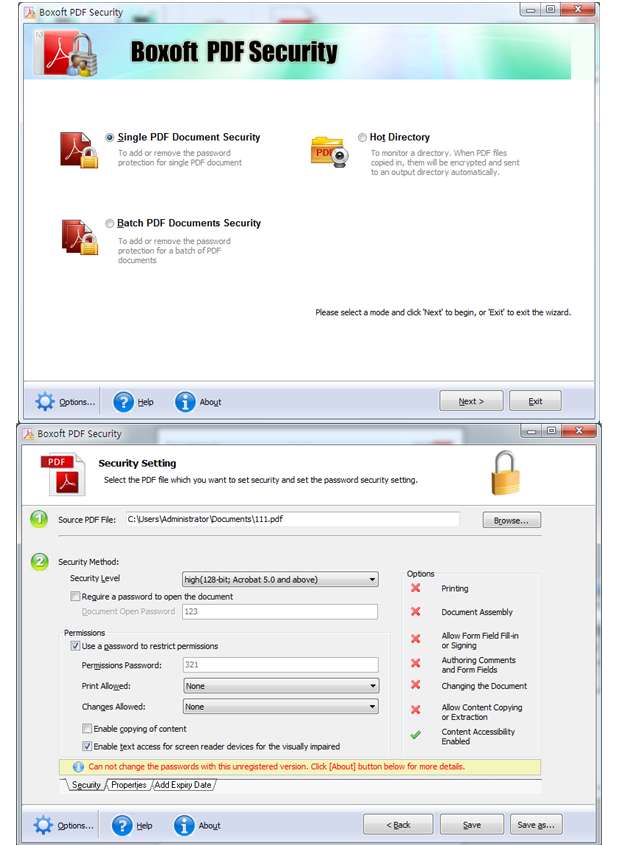Click red X beside Allow Form Field Fill-in
Viewport: 620px width, 845px height.
point(416,639)
